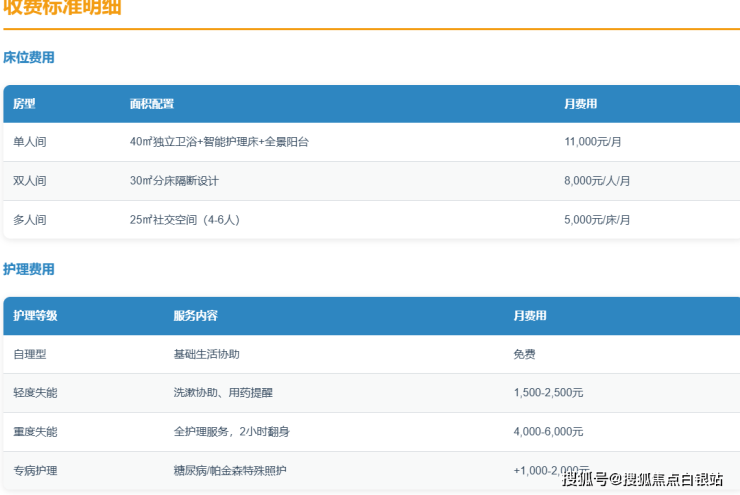Click the 收费标准明细 page title
This screenshot has width=740, height=495.
point(65,8)
